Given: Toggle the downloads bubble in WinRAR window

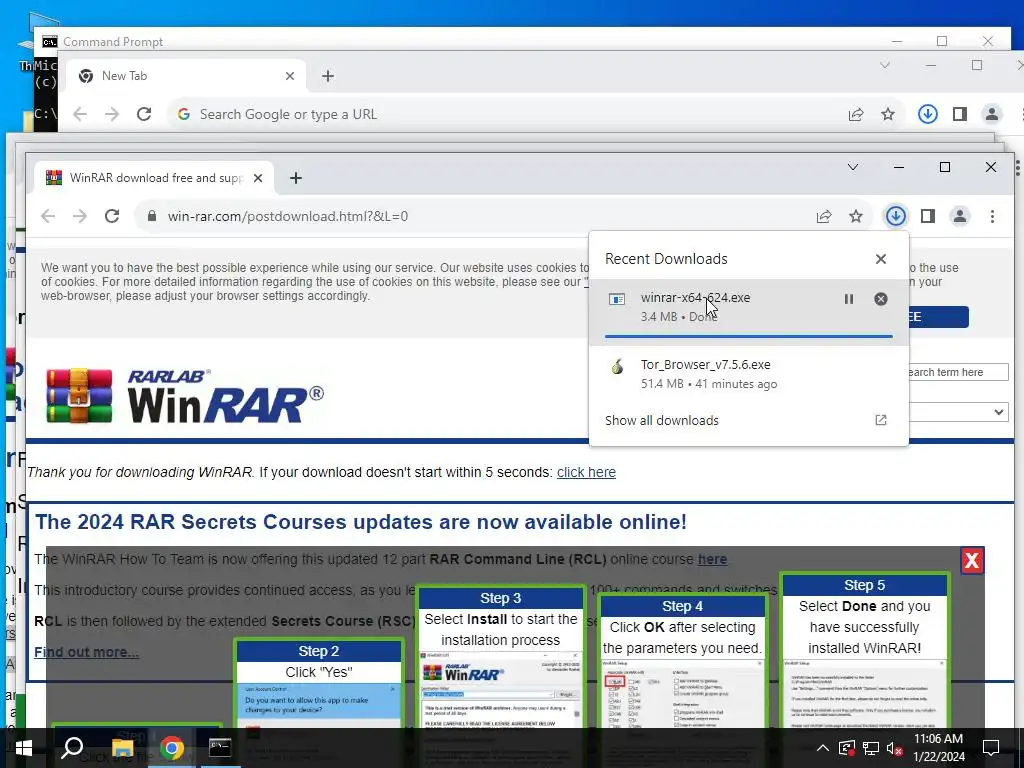Looking at the screenshot, I should click(x=895, y=216).
